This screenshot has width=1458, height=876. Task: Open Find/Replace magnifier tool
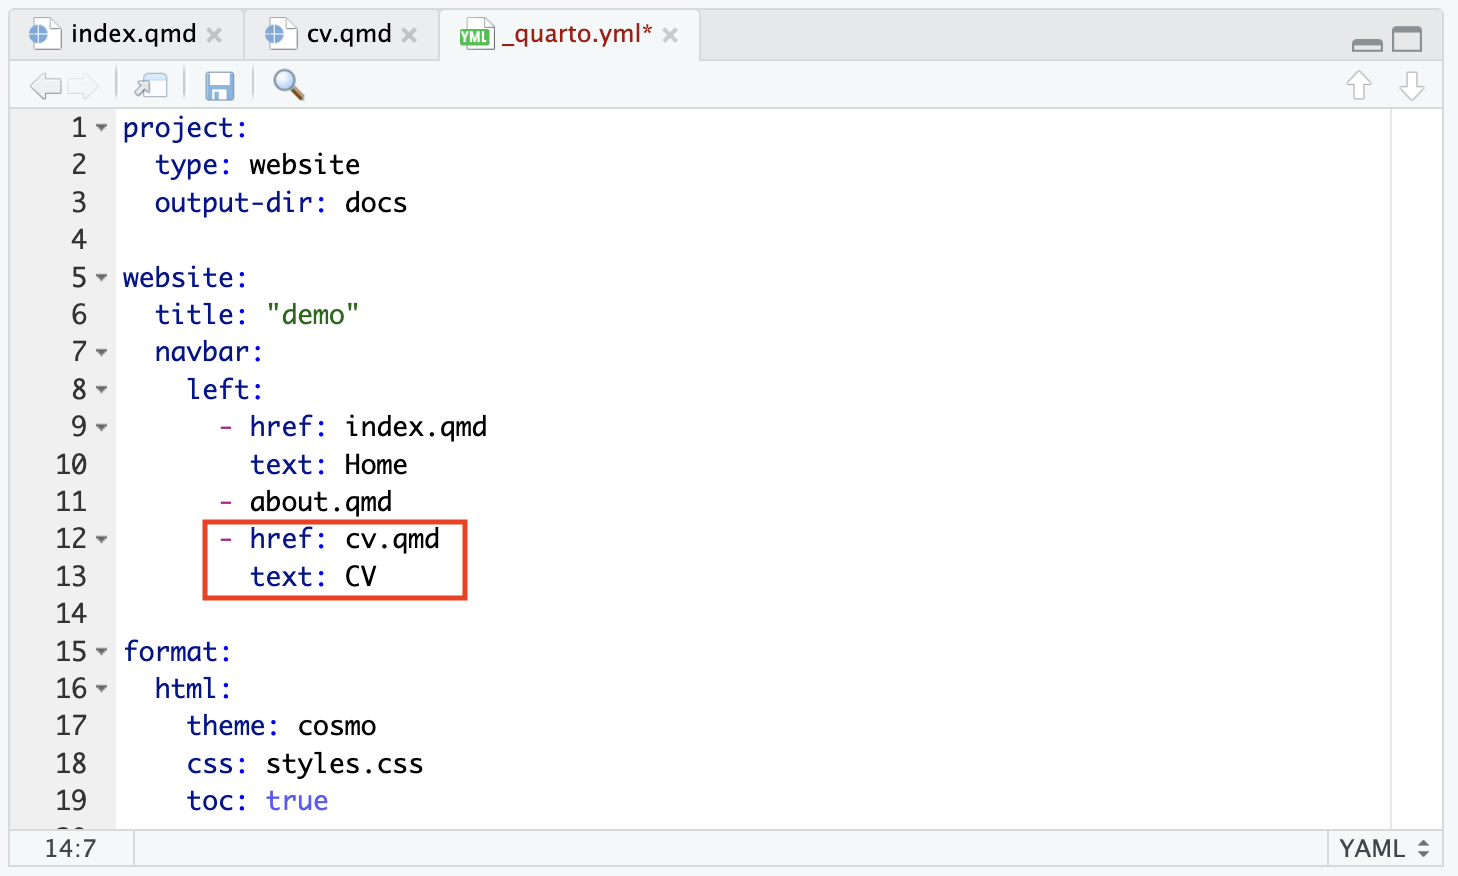coord(288,86)
